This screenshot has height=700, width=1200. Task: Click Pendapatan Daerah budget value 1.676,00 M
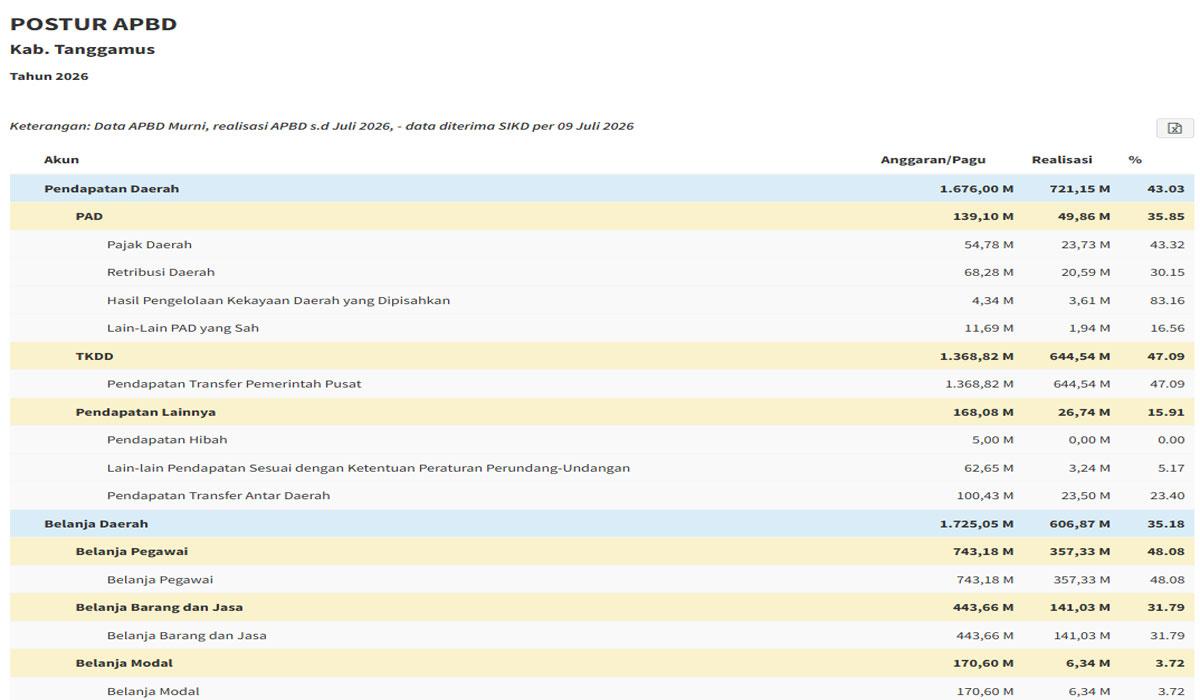coord(976,189)
